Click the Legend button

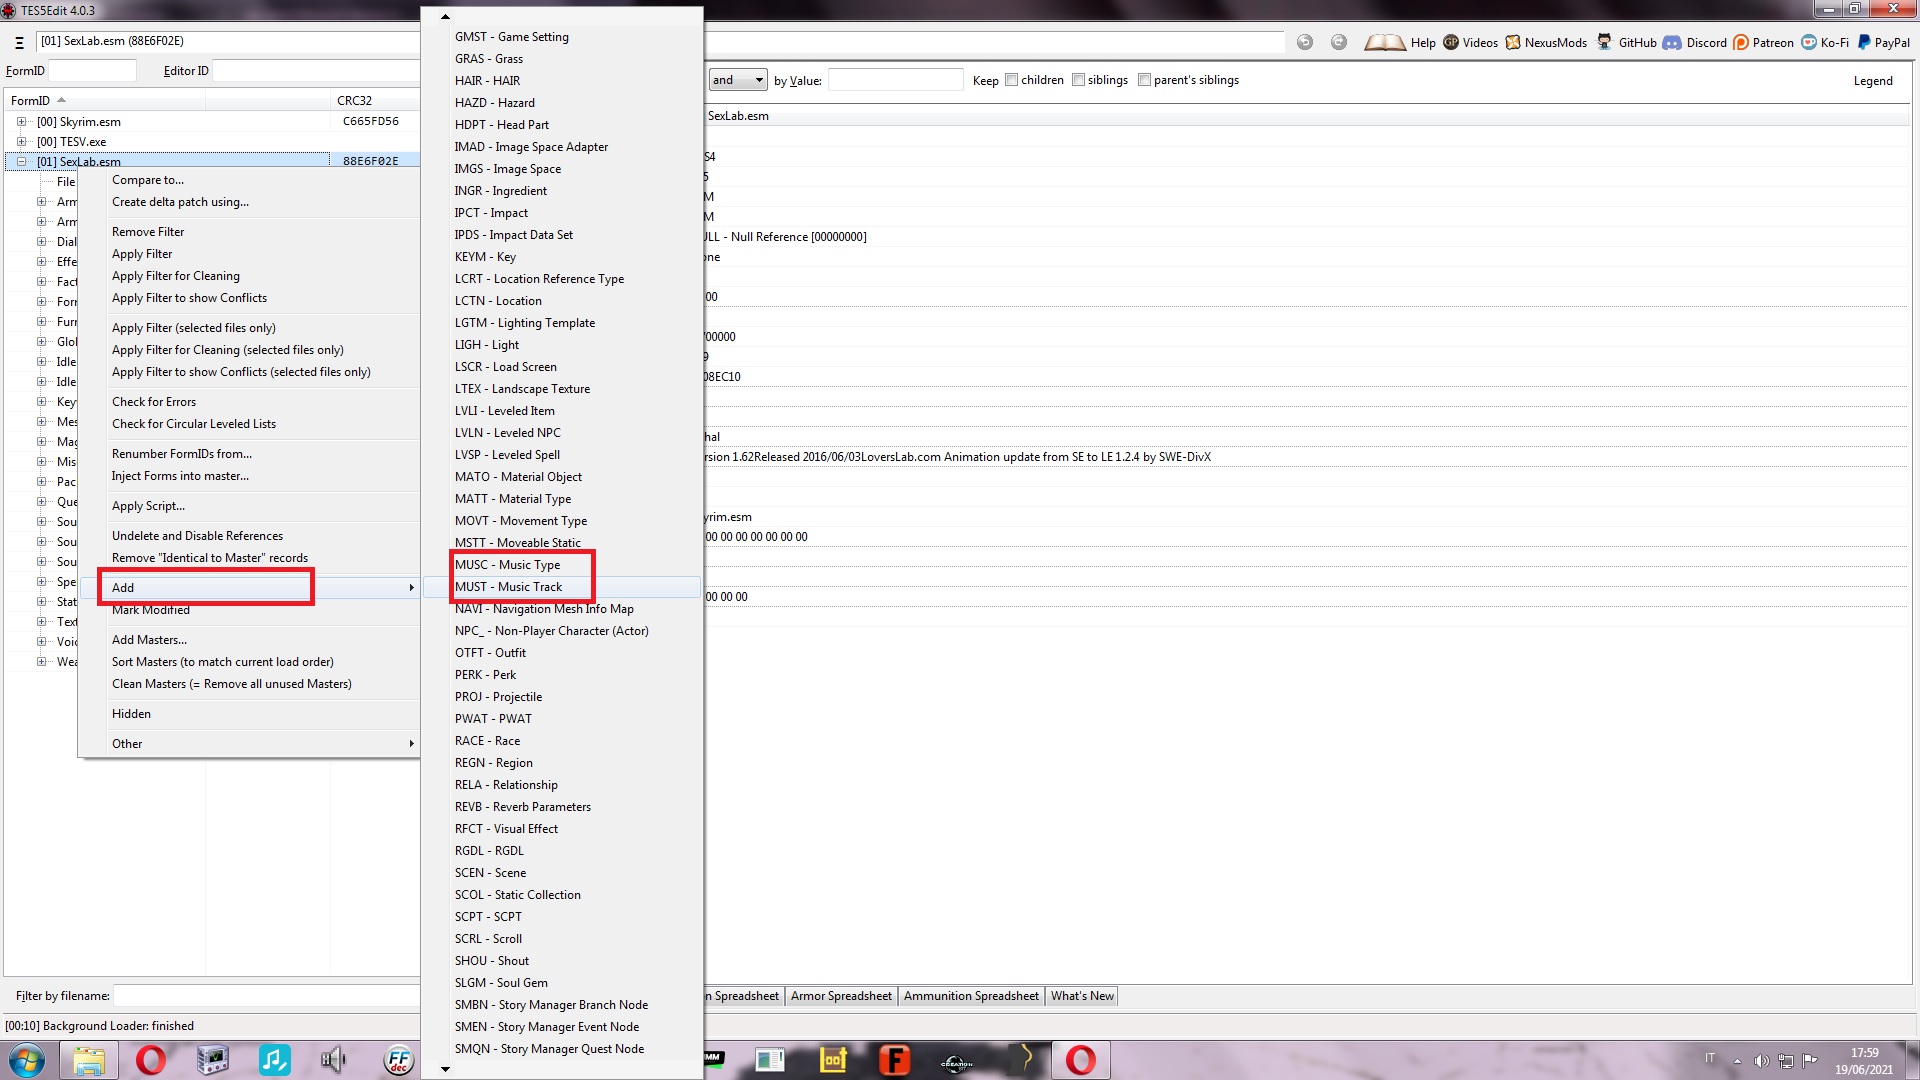[1873, 81]
